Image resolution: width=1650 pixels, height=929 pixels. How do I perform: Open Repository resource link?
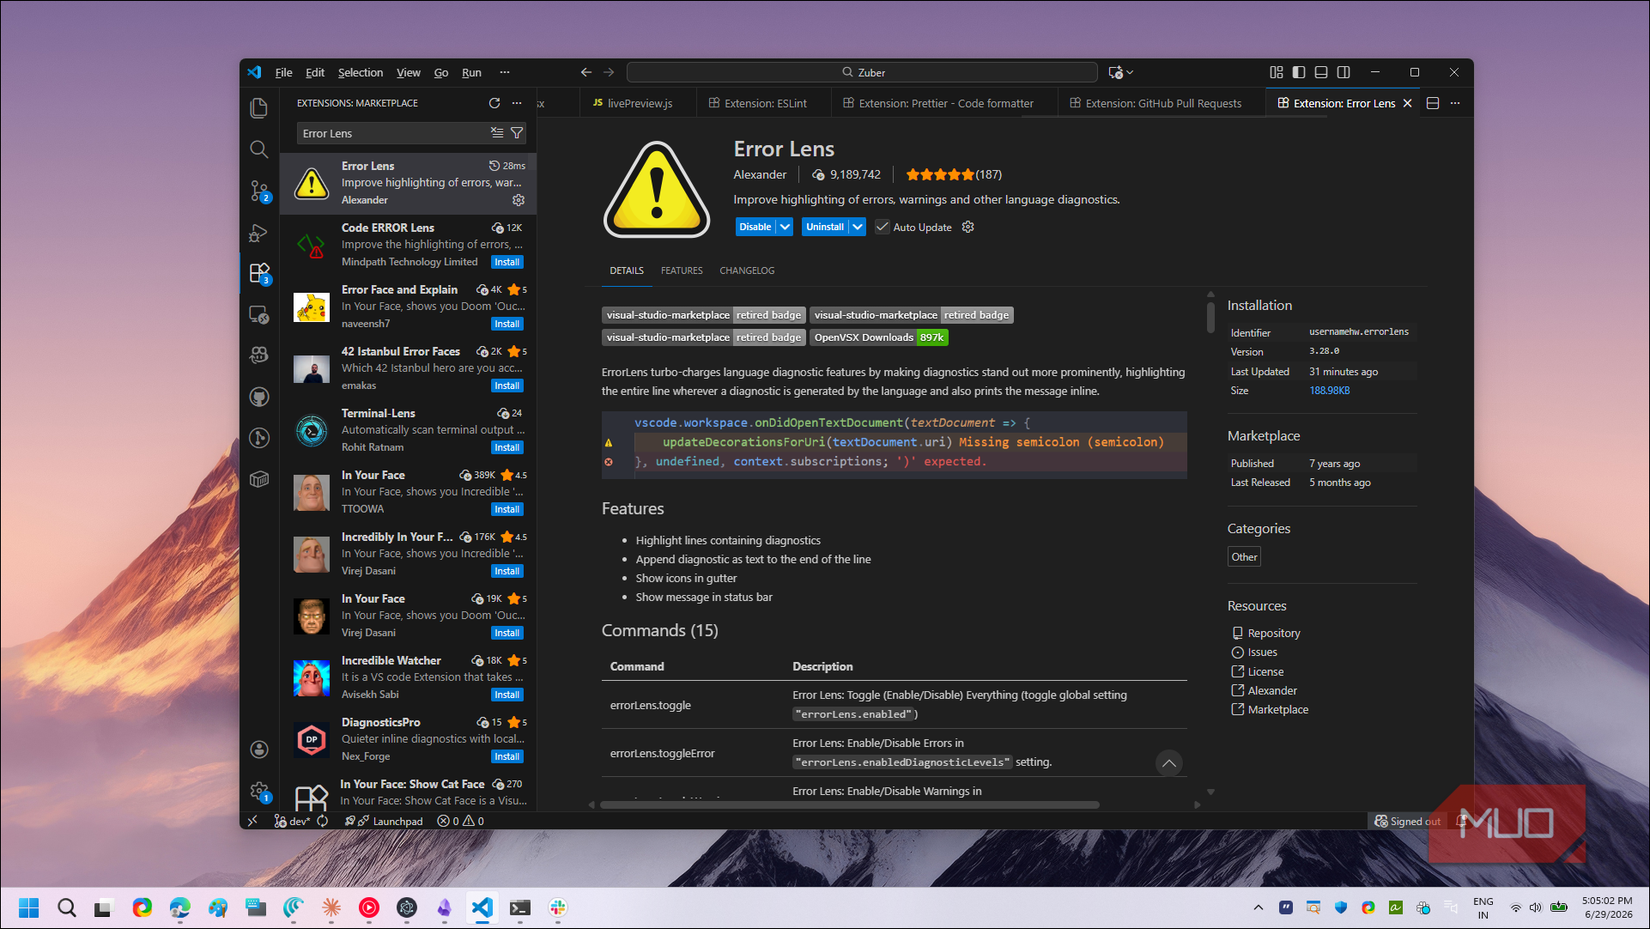[x=1273, y=633]
